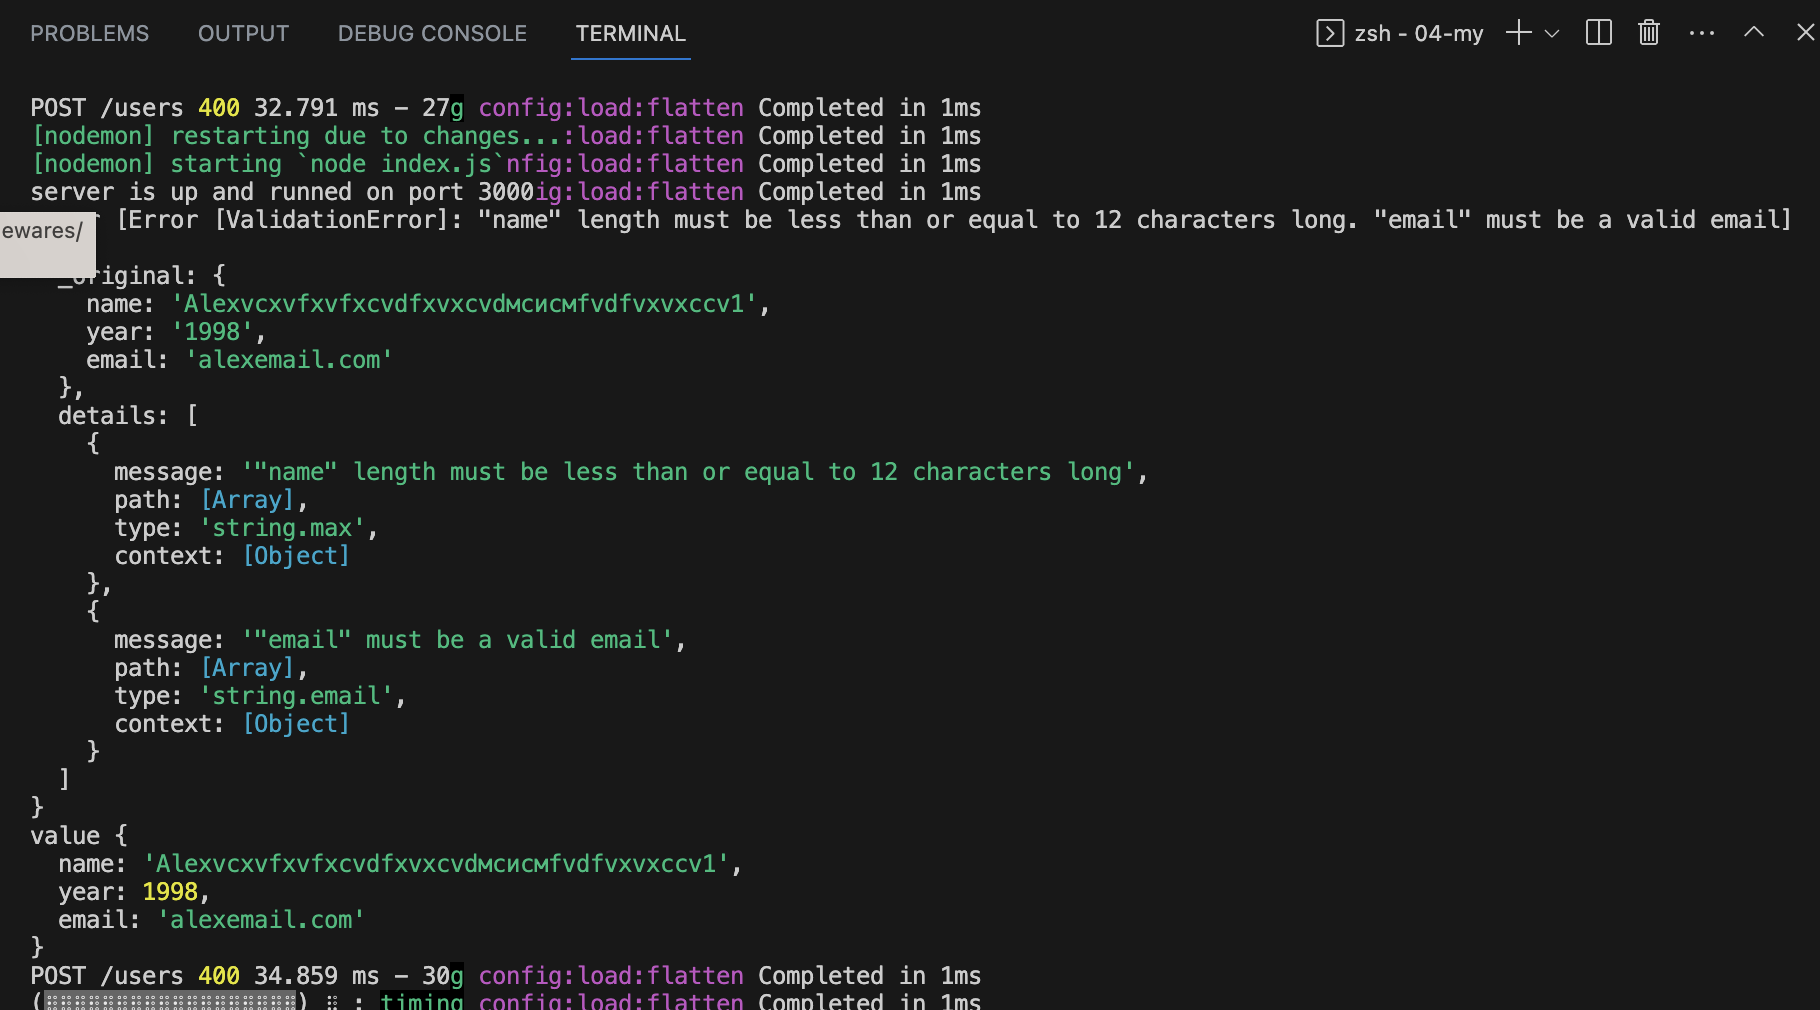Click 'alexemail.com' under _original
Screen dimensions: 1820x1010
point(289,360)
